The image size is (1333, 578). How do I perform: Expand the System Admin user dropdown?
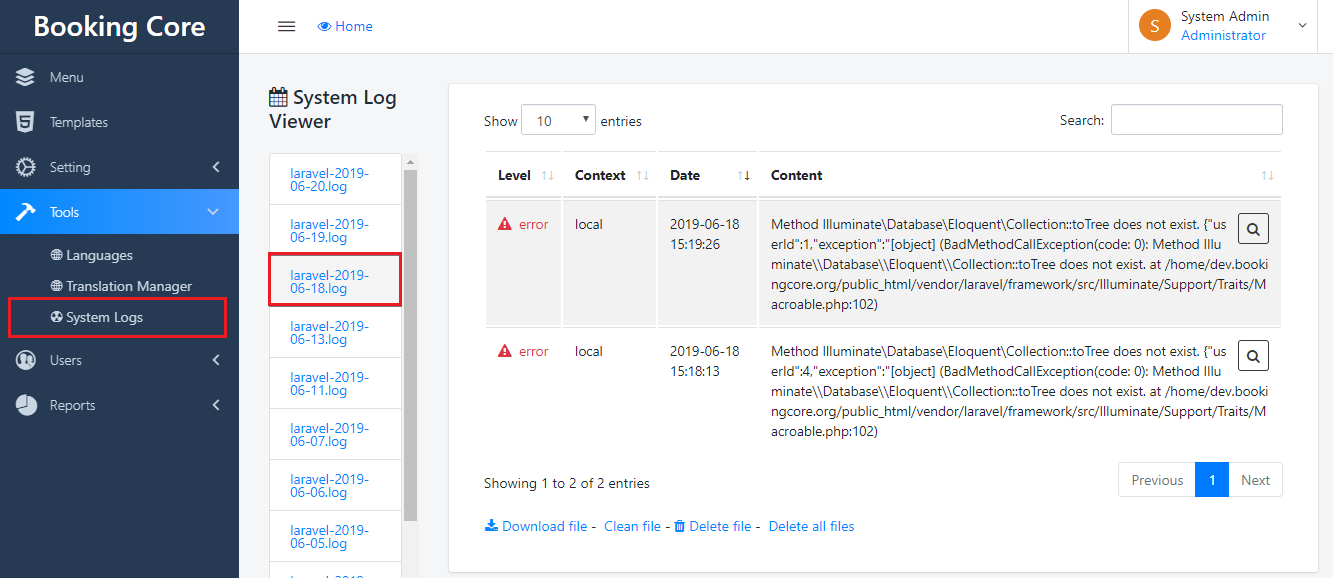pos(1301,26)
